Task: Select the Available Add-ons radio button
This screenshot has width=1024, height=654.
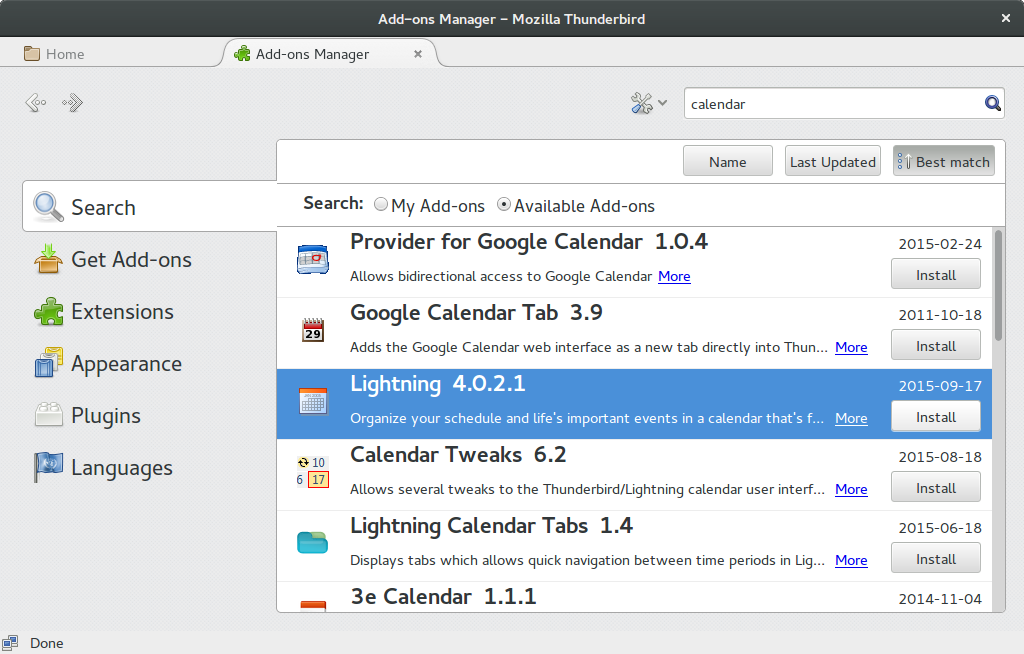Action: 504,204
